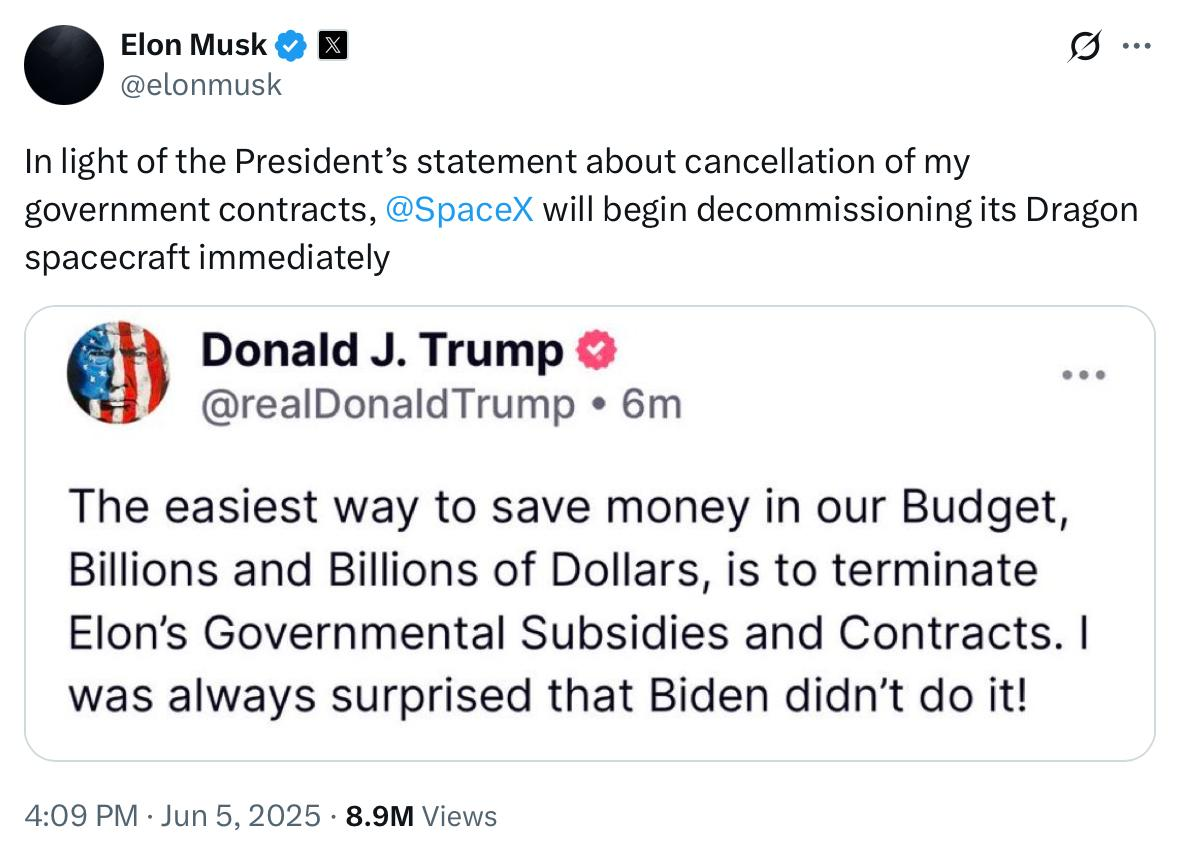Click the 4:09 PM timestamp
Viewport: 1185px width, 862px height.
(82, 816)
